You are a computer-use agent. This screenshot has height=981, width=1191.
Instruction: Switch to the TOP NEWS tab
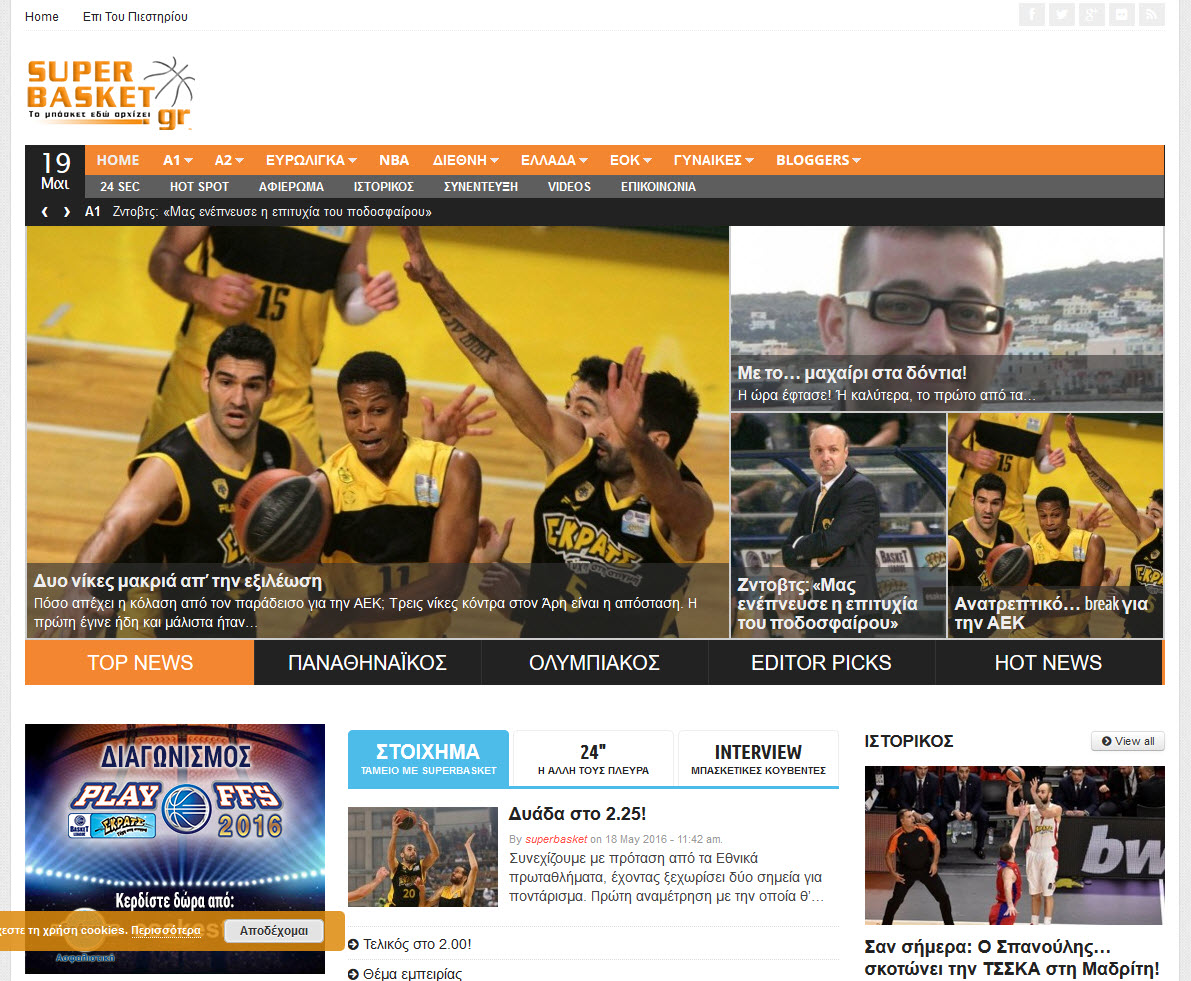click(x=140, y=663)
